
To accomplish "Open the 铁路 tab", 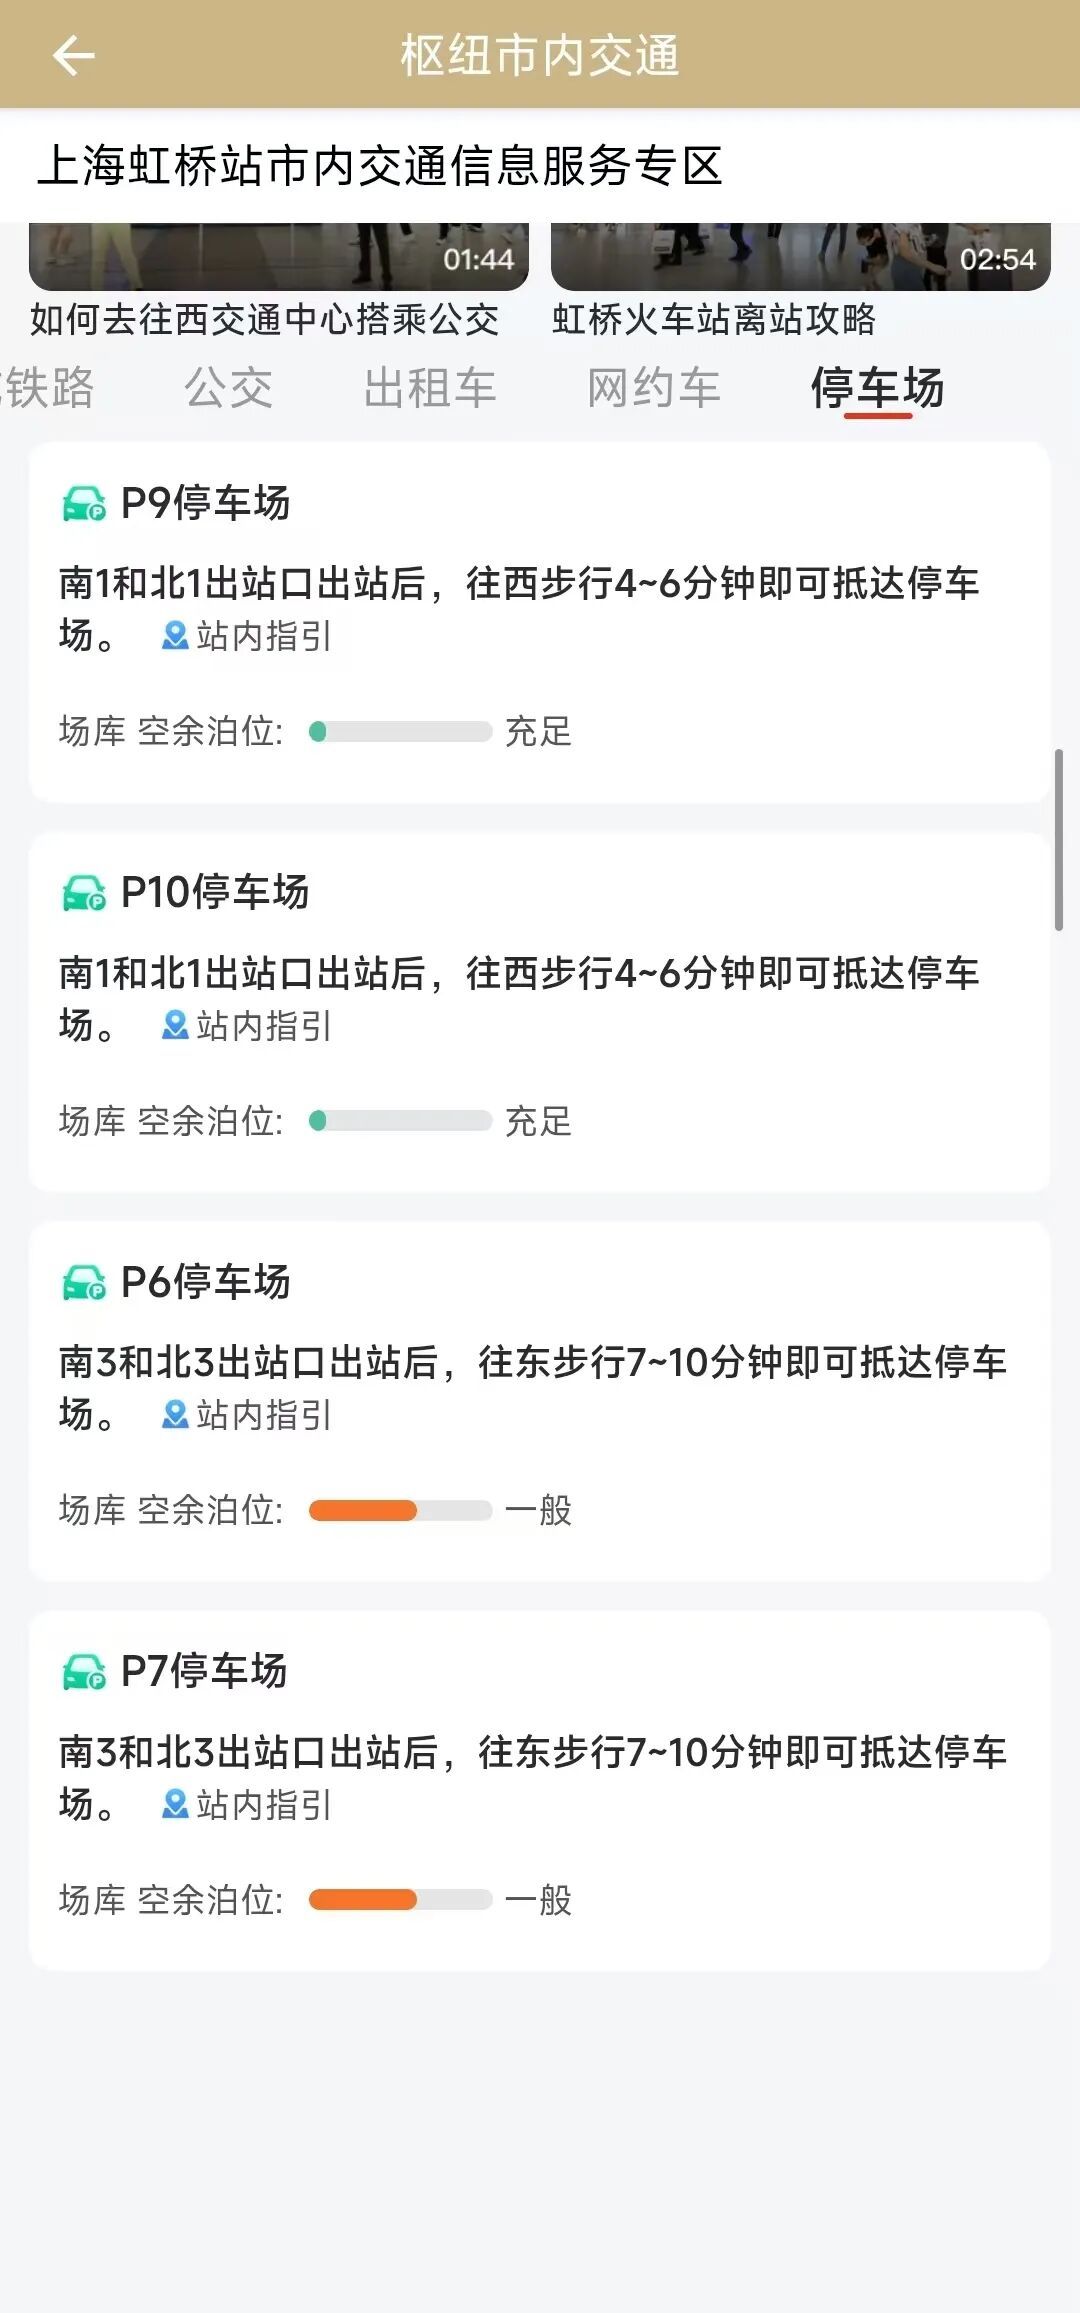I will coord(48,388).
